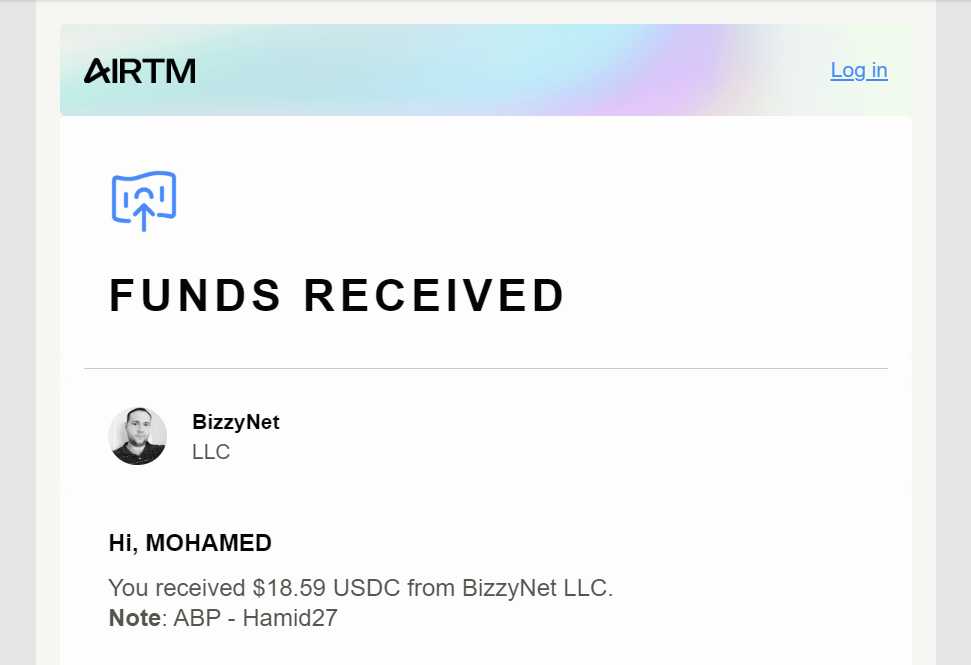Select the ABP - Hamid27 note text
Screen dimensions: 971x665
coord(256,618)
